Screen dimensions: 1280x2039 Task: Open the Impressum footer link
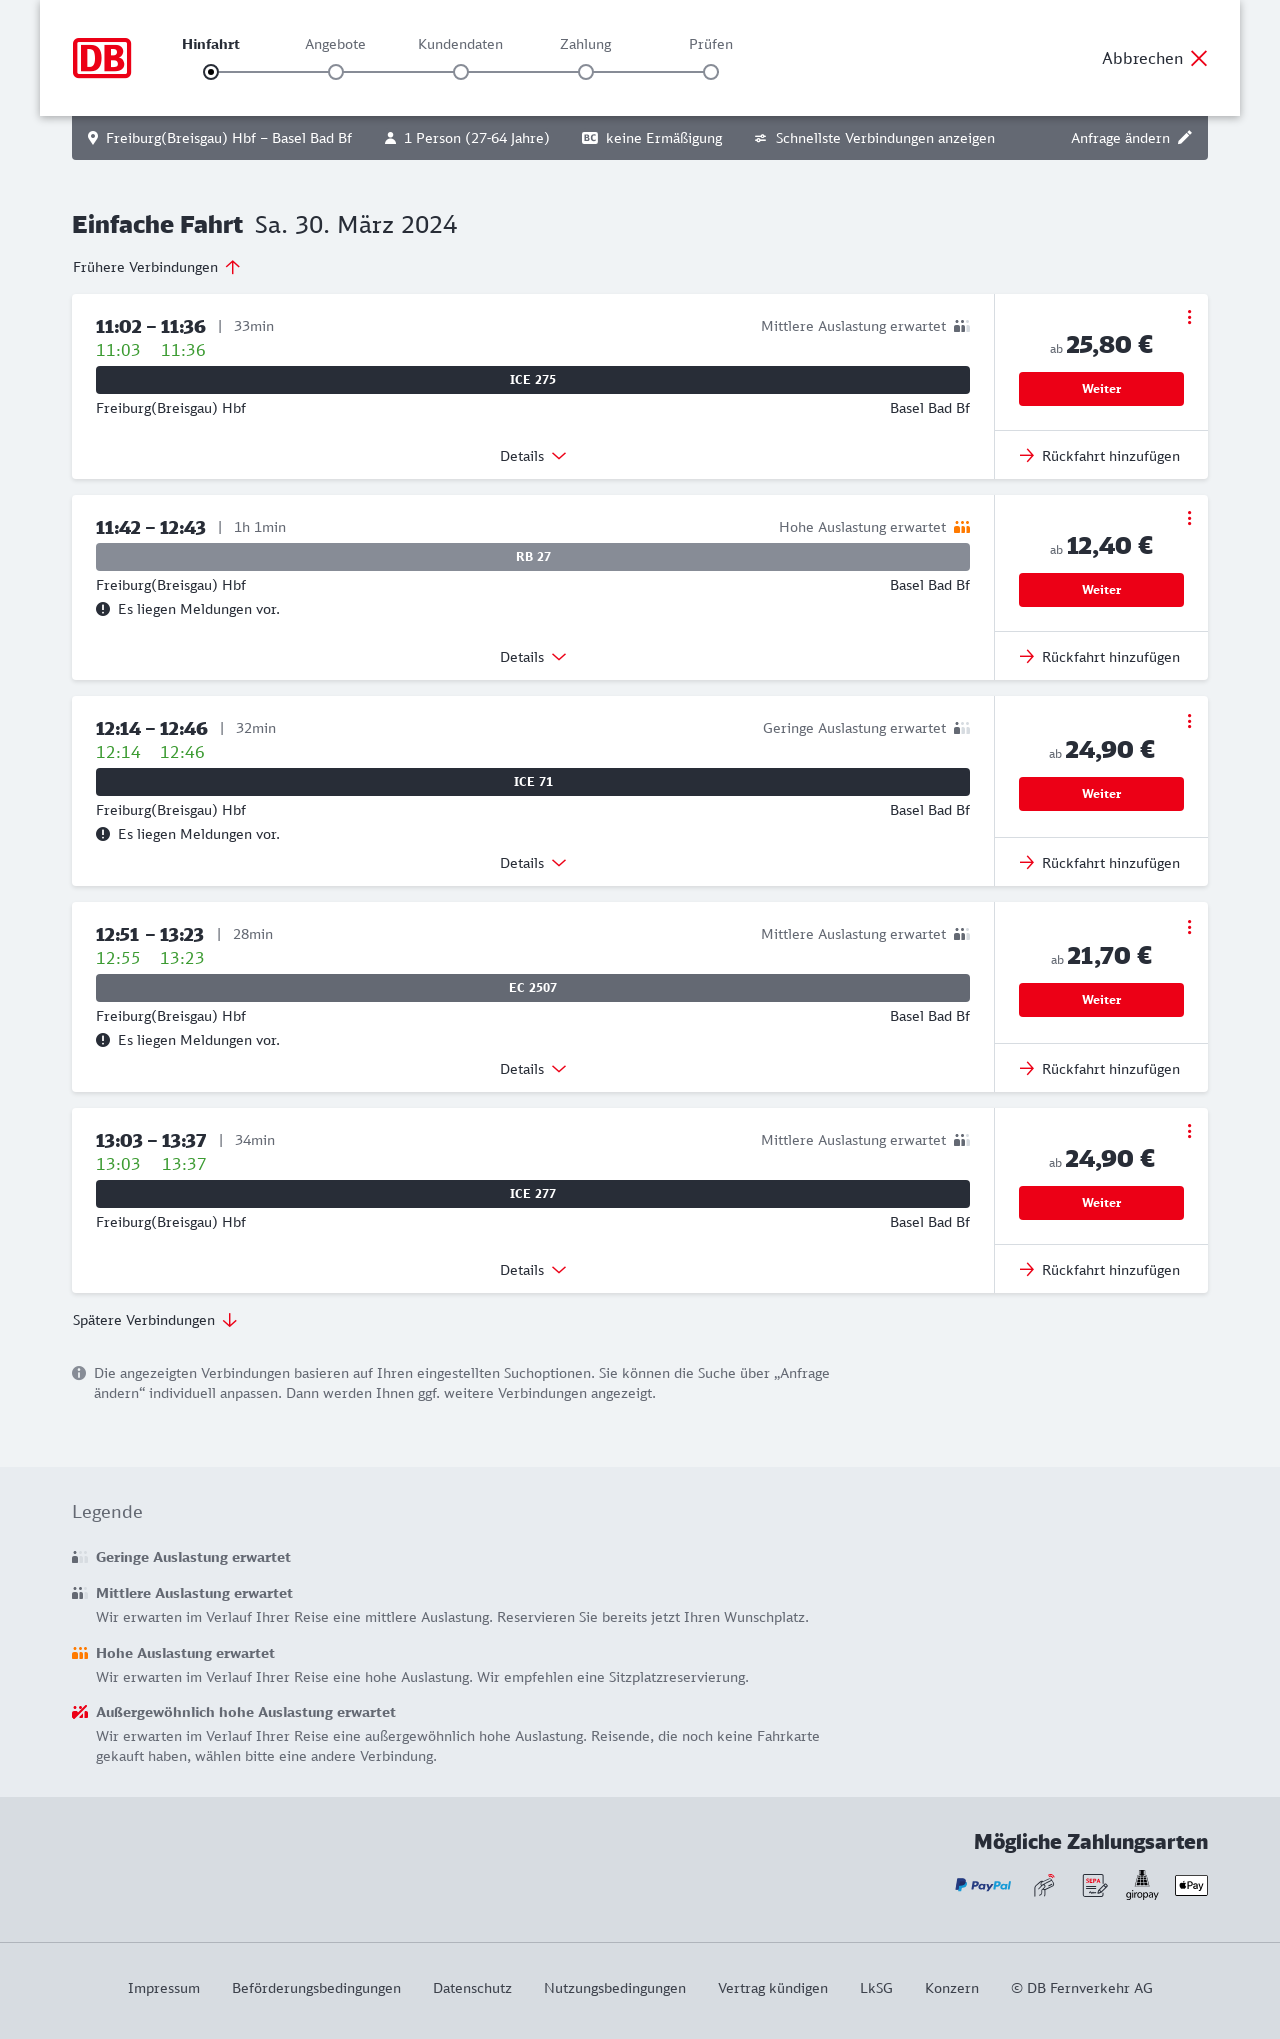click(164, 1988)
